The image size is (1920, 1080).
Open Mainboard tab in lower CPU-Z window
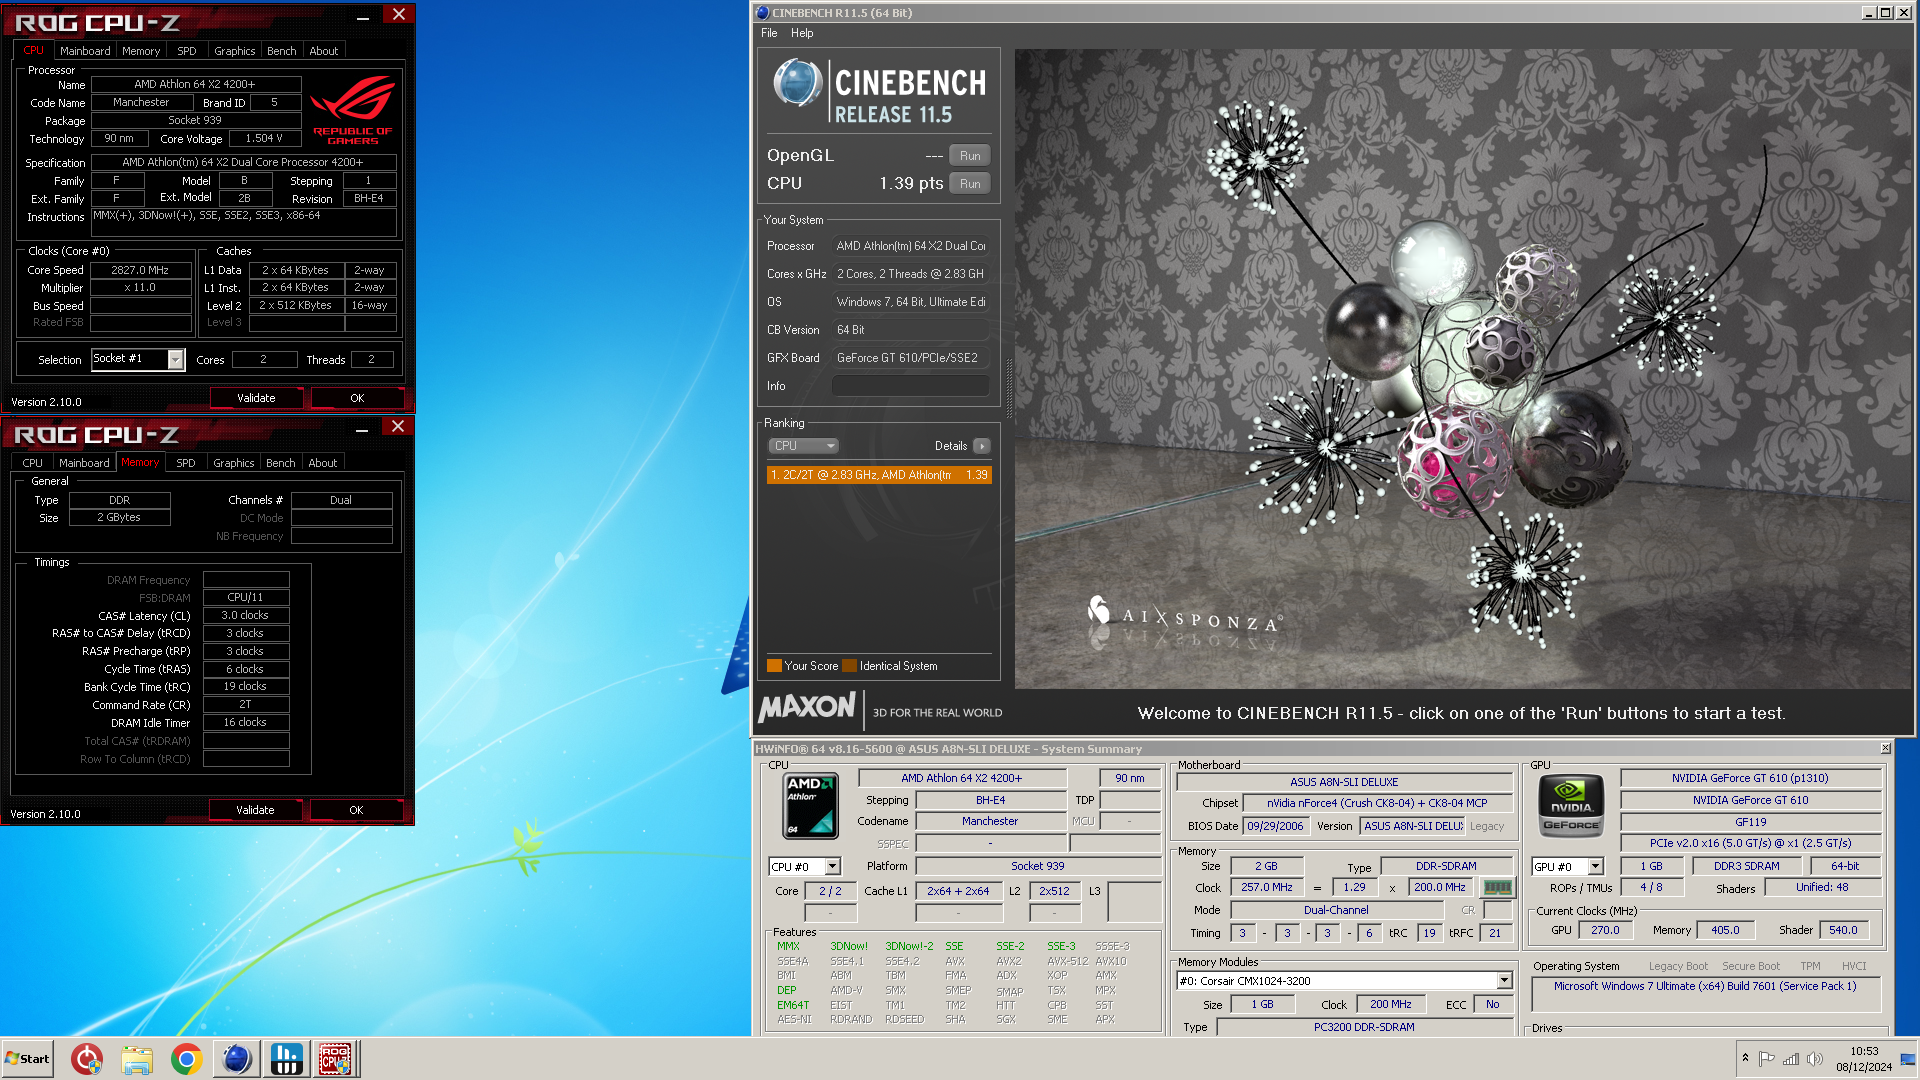tap(84, 463)
